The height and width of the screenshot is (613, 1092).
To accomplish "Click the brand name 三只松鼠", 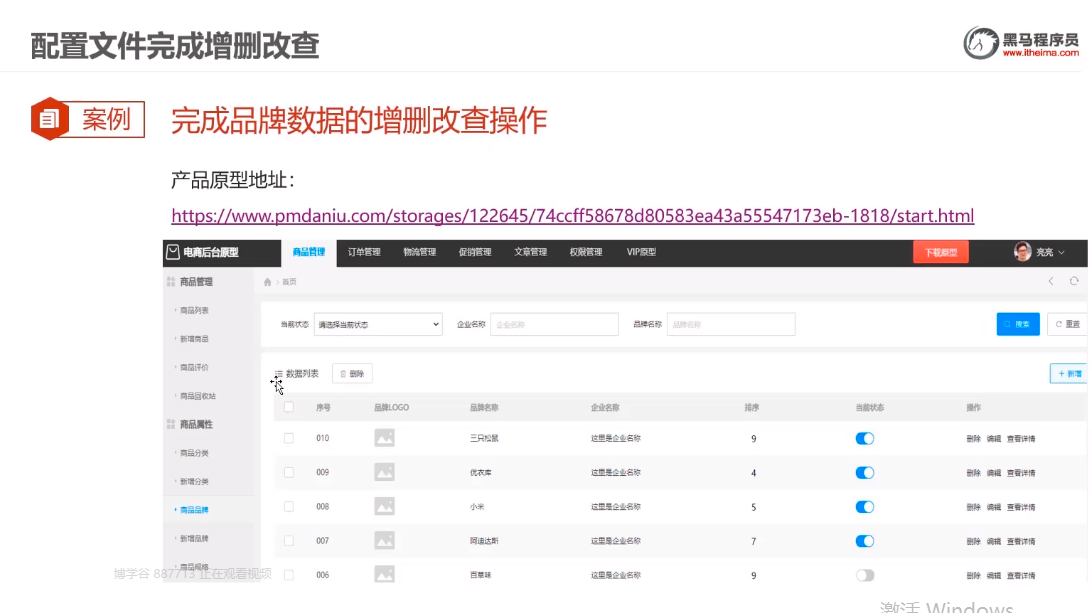I will click(484, 438).
